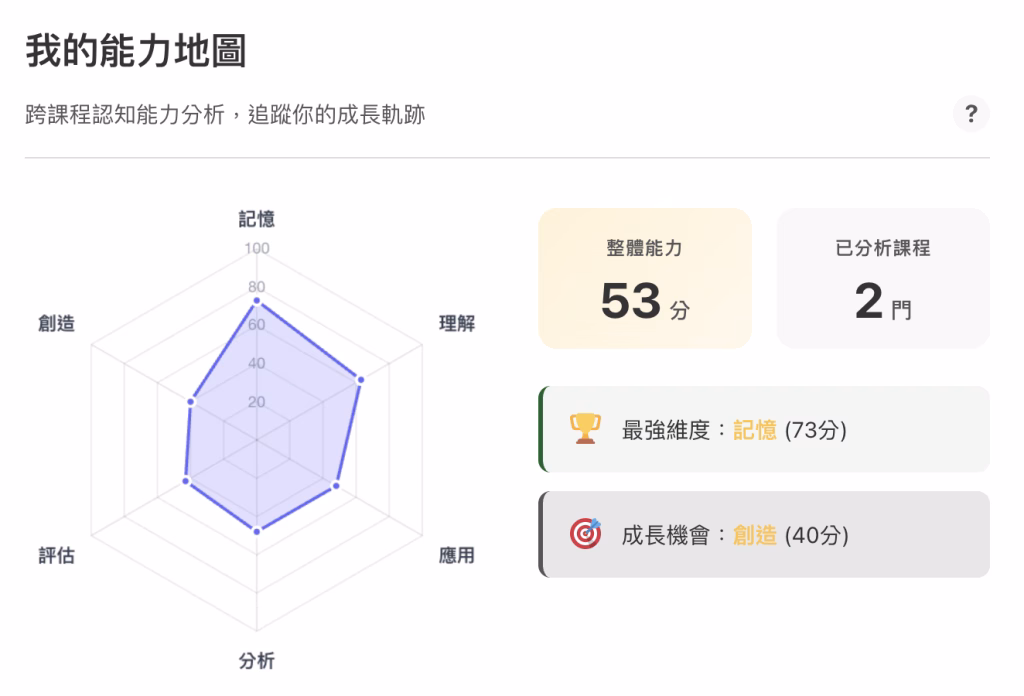Select the 應用 axis label
Viewport: 1024px width, 696px height.
click(457, 556)
